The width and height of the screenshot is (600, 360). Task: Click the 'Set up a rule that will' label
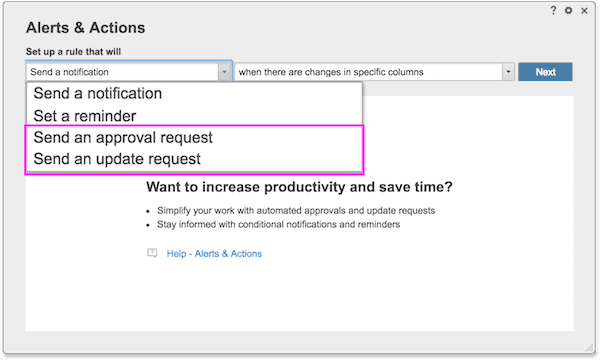73,52
